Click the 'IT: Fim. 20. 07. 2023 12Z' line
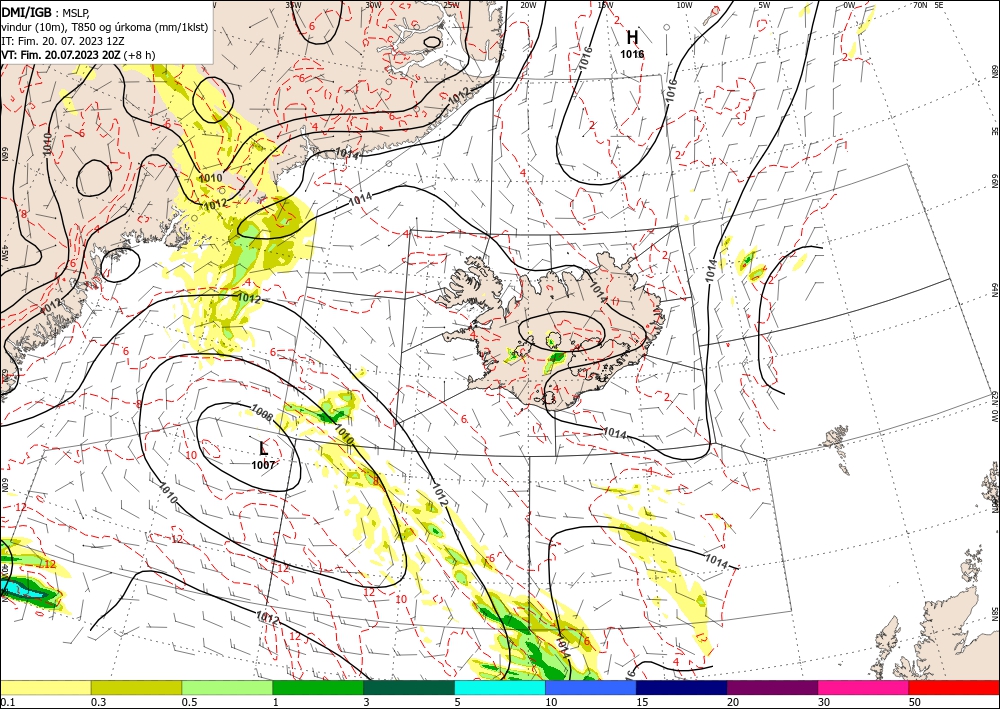Image resolution: width=1000 pixels, height=709 pixels. coord(62,41)
